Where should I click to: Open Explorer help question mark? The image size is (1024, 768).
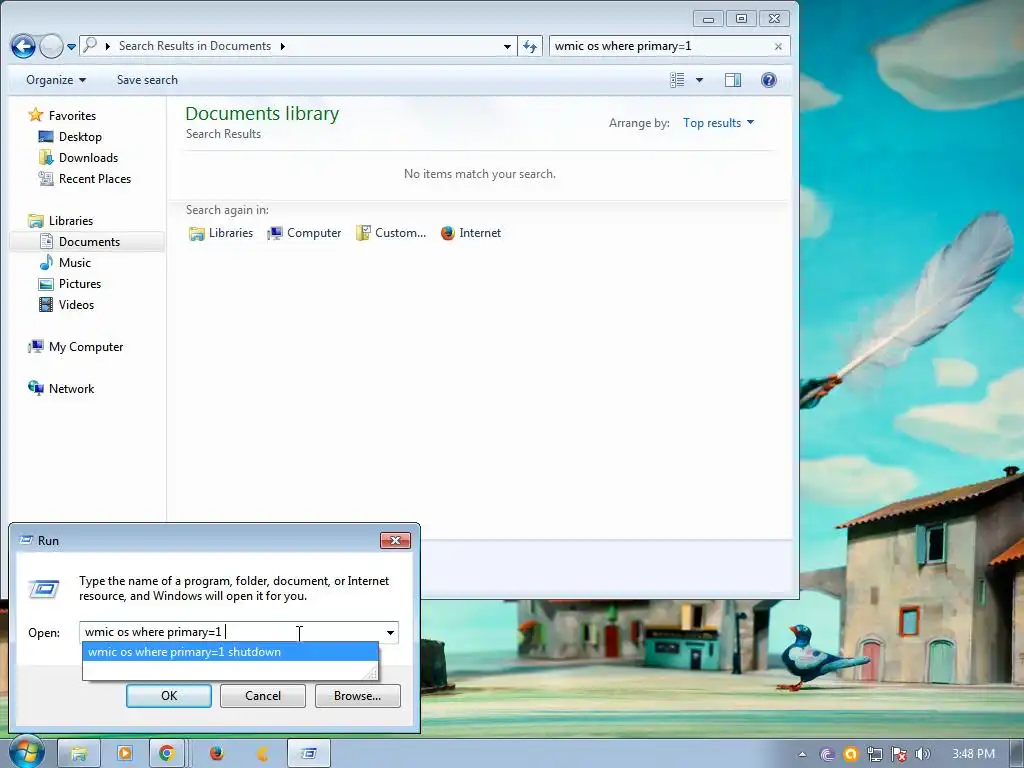point(769,80)
